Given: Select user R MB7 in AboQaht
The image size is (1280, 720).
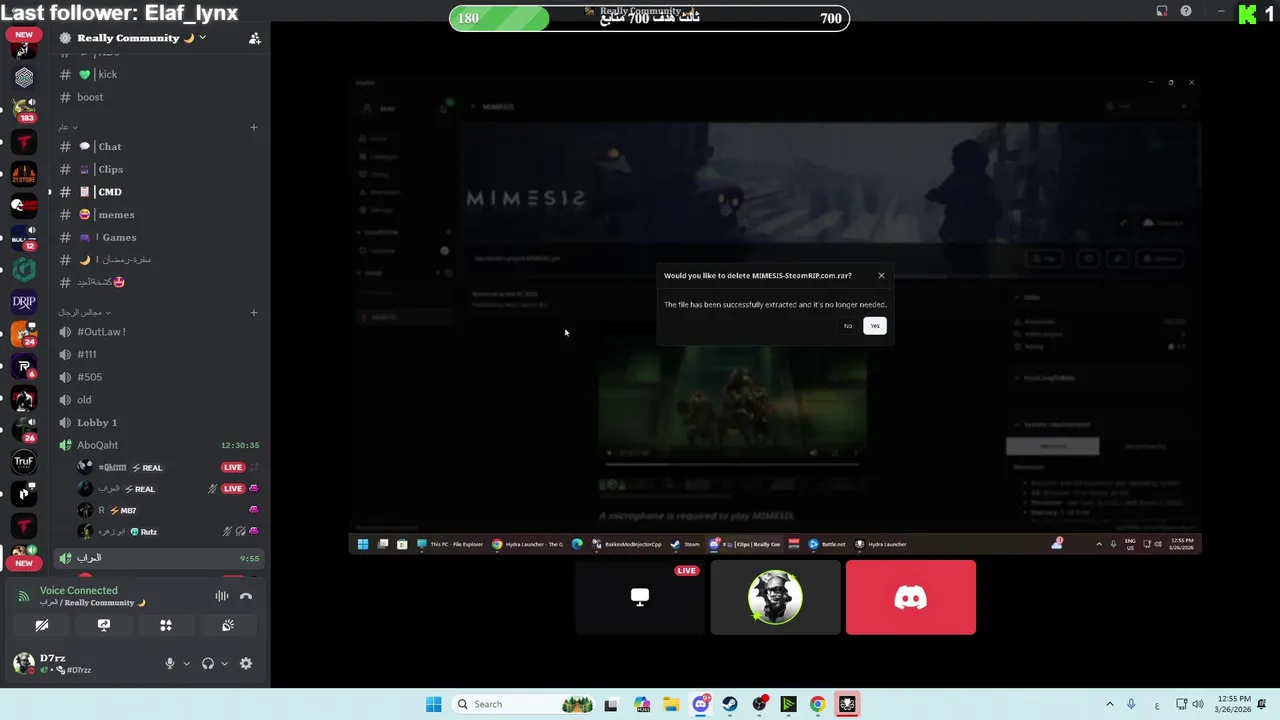Looking at the screenshot, I should click(167, 510).
